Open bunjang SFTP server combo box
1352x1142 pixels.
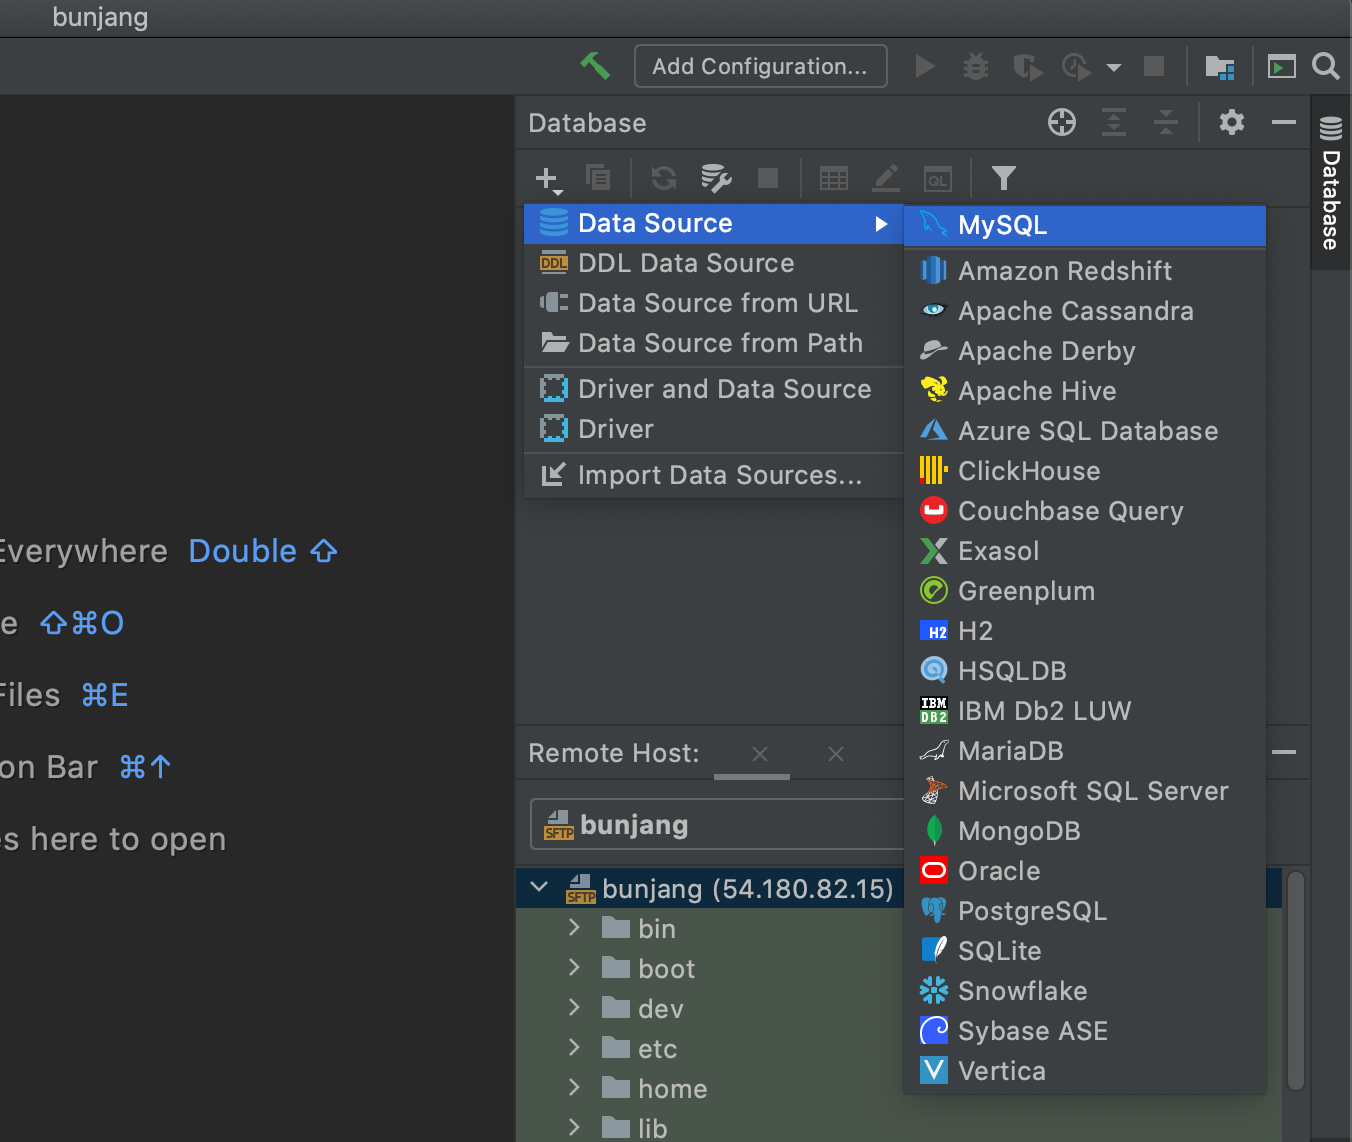[x=717, y=825]
